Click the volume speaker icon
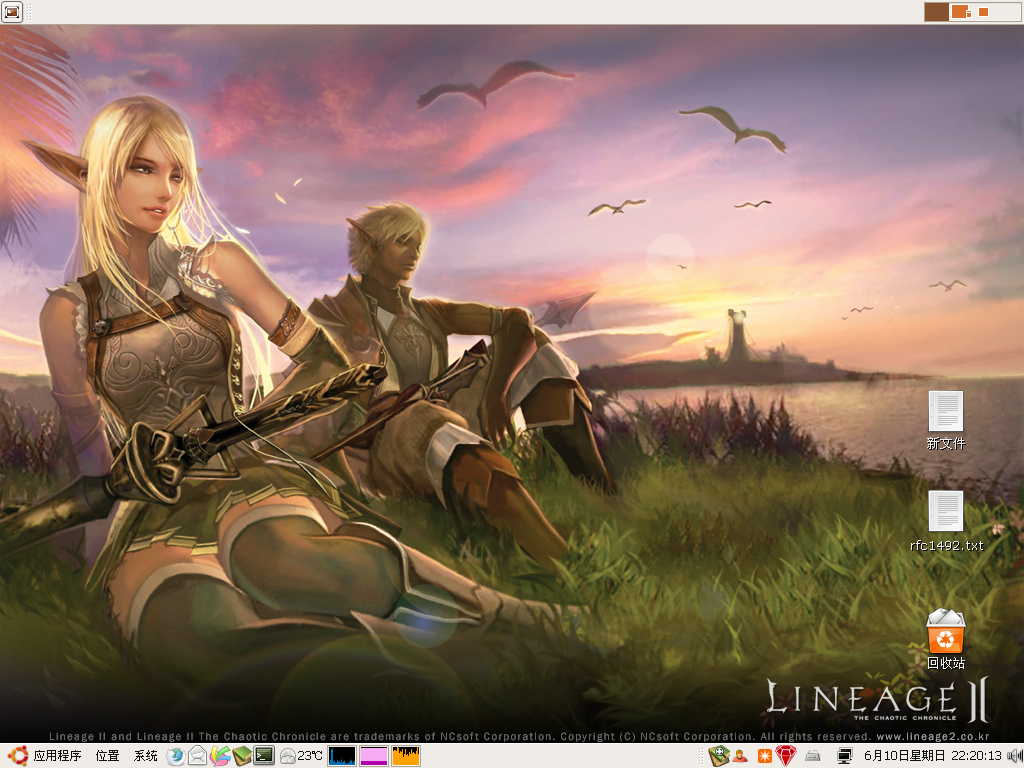1024x768 pixels. 1014,756
